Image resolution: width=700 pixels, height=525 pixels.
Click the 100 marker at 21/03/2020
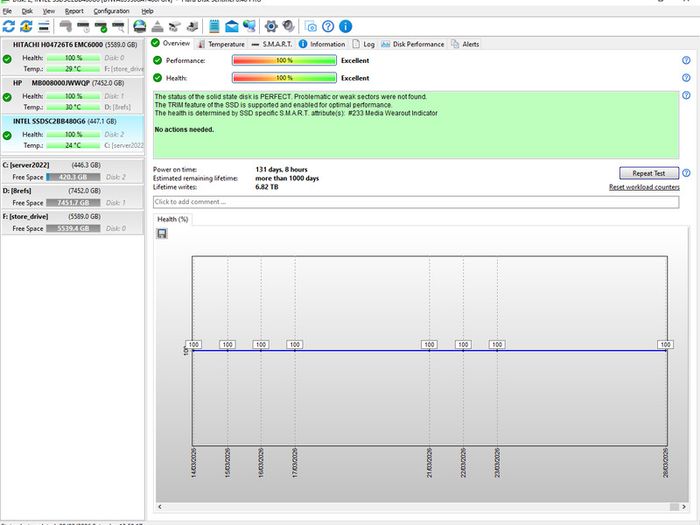coord(429,344)
